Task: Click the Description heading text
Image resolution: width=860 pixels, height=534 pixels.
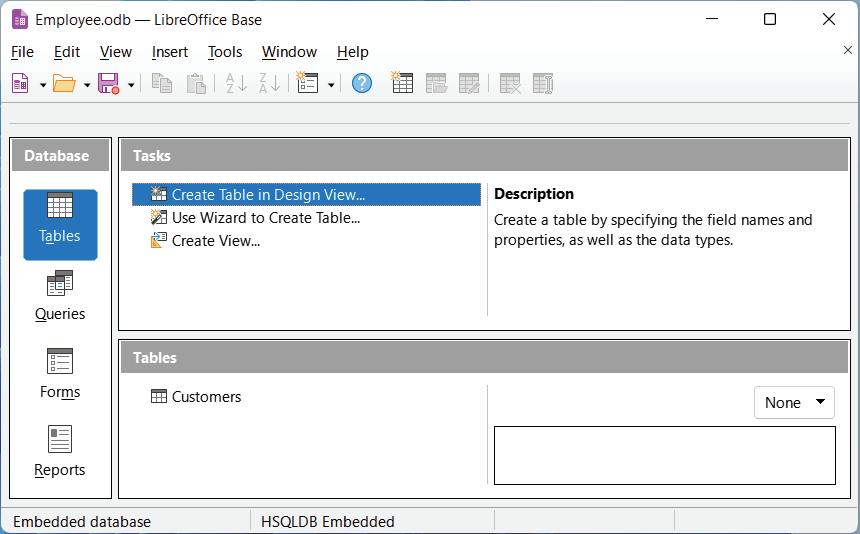Action: pos(534,194)
